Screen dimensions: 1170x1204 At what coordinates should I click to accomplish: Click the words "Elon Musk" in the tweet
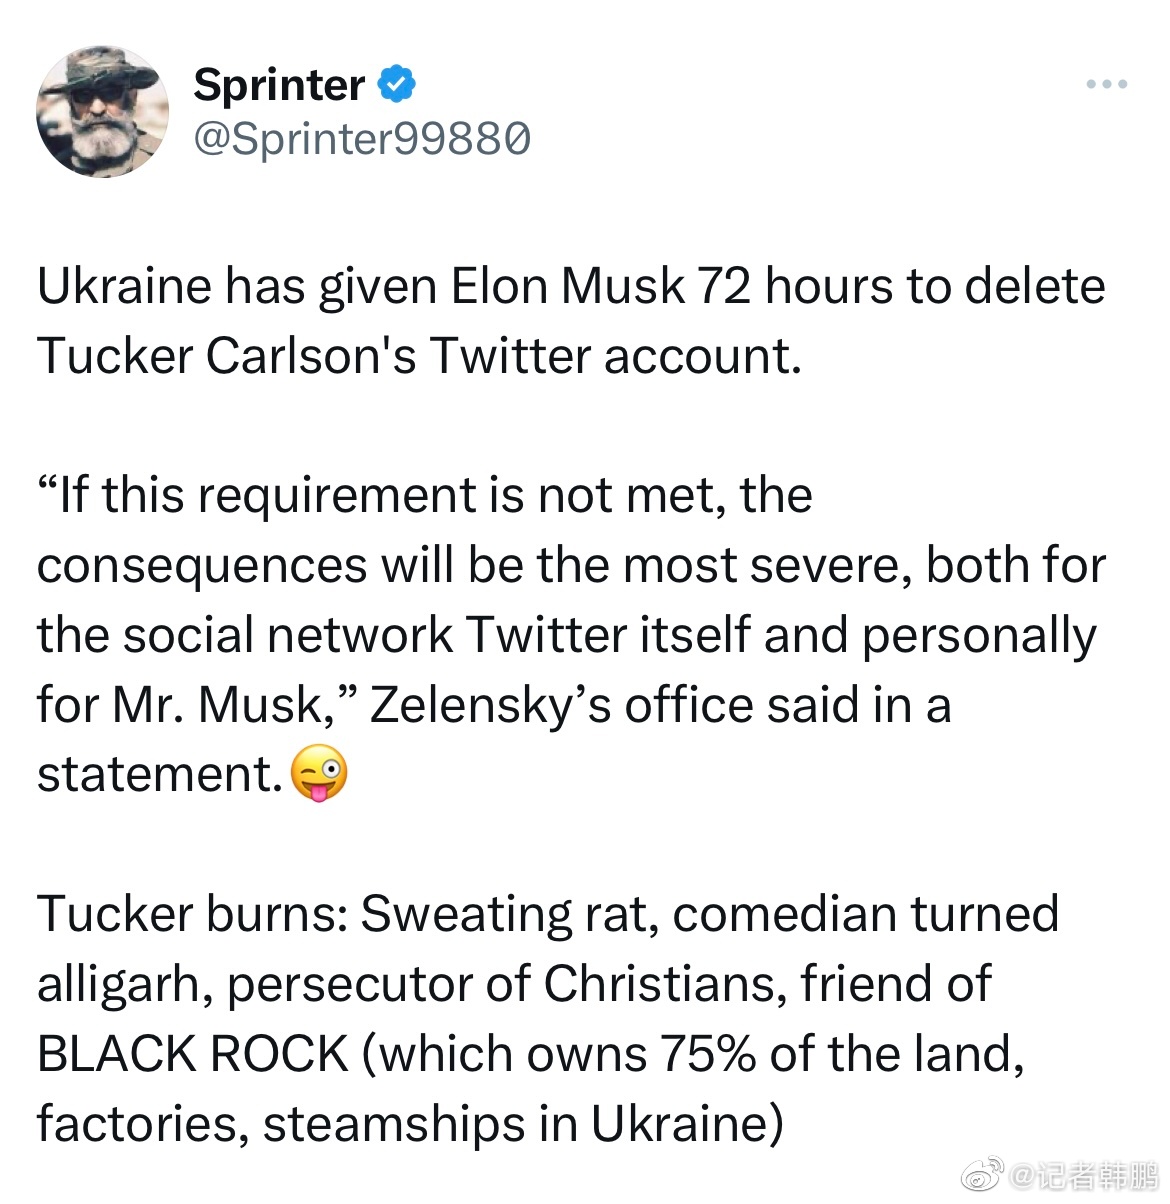click(568, 287)
